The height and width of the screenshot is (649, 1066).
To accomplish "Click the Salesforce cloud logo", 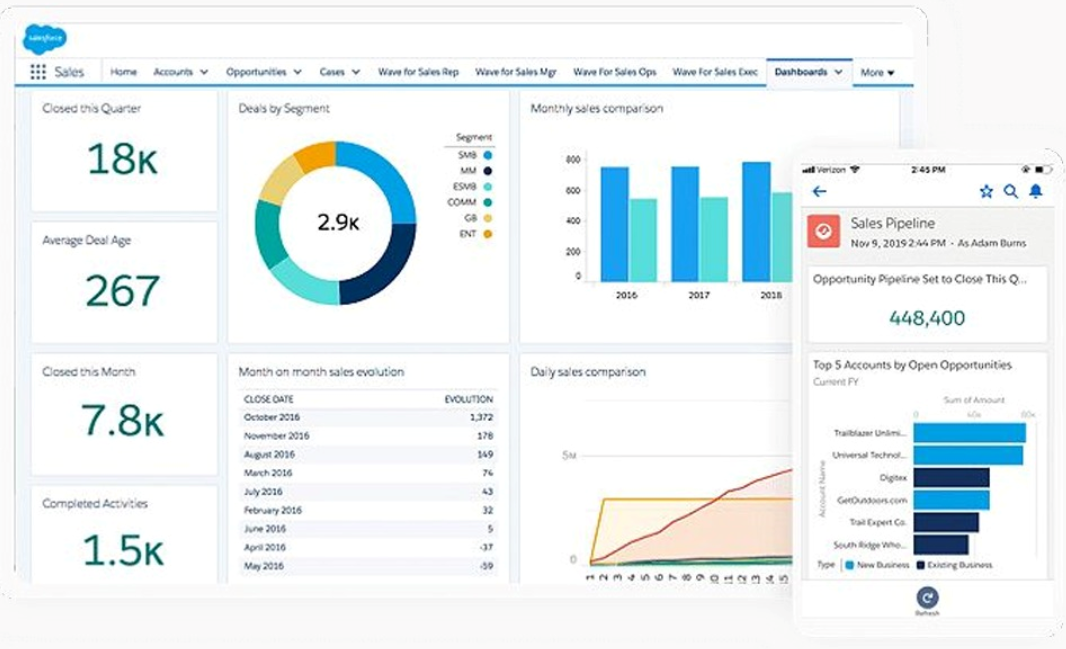I will coord(44,39).
